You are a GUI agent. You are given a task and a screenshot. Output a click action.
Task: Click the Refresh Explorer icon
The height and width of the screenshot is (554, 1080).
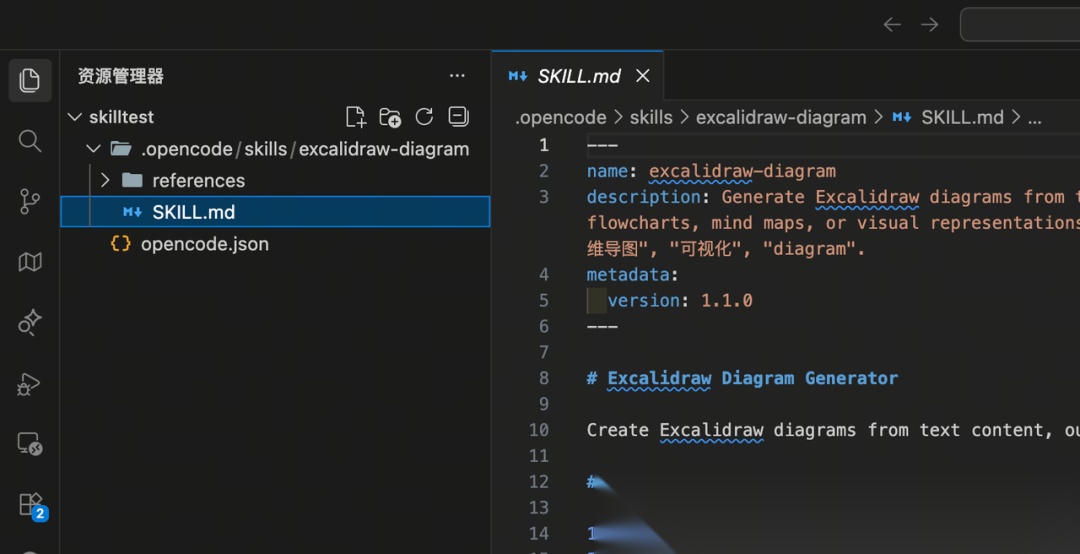pyautogui.click(x=424, y=116)
